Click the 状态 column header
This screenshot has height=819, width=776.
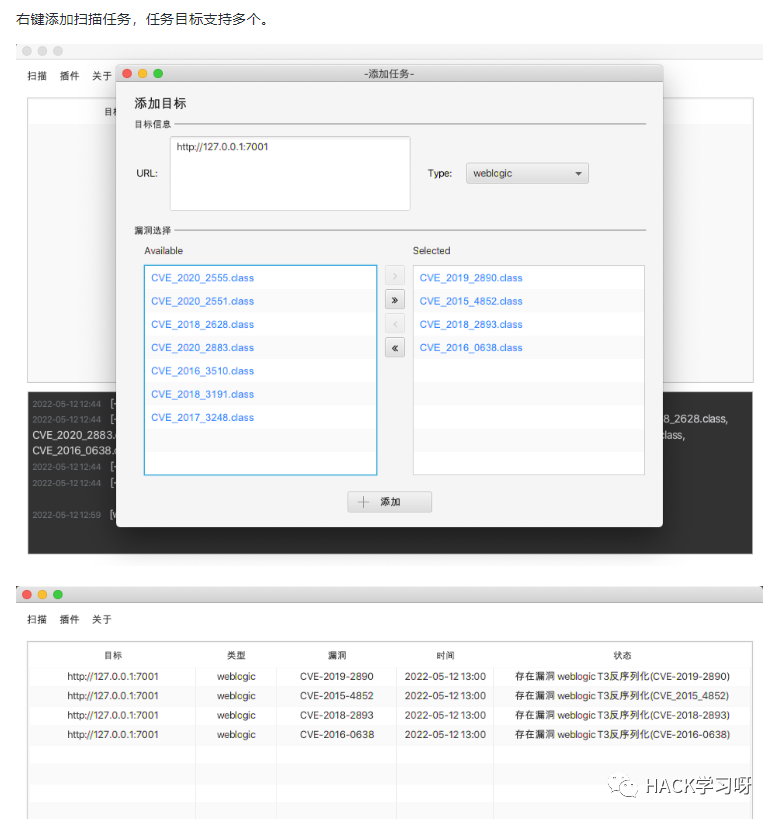[x=622, y=655]
